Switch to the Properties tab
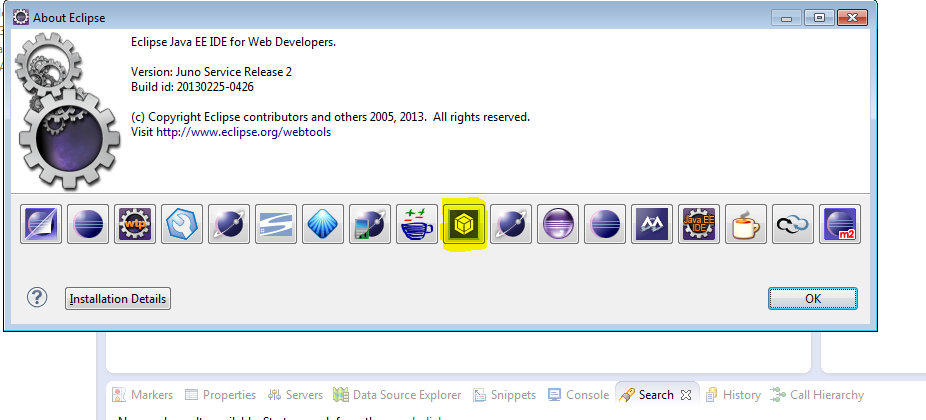 coord(221,395)
